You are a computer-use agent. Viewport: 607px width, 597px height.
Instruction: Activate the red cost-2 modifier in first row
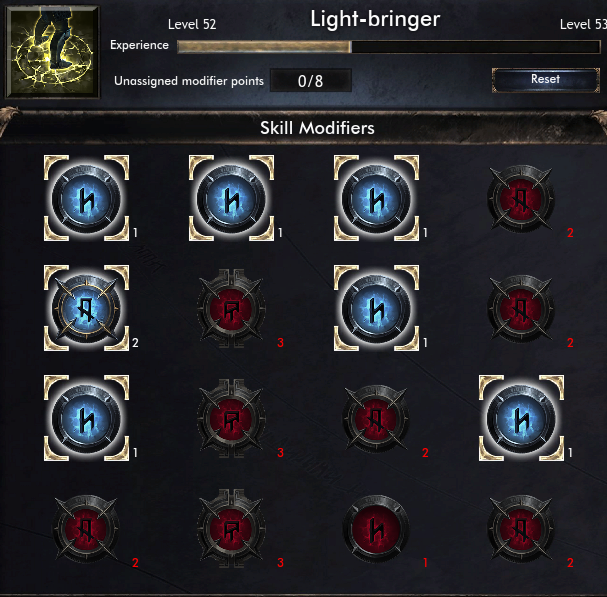point(521,199)
